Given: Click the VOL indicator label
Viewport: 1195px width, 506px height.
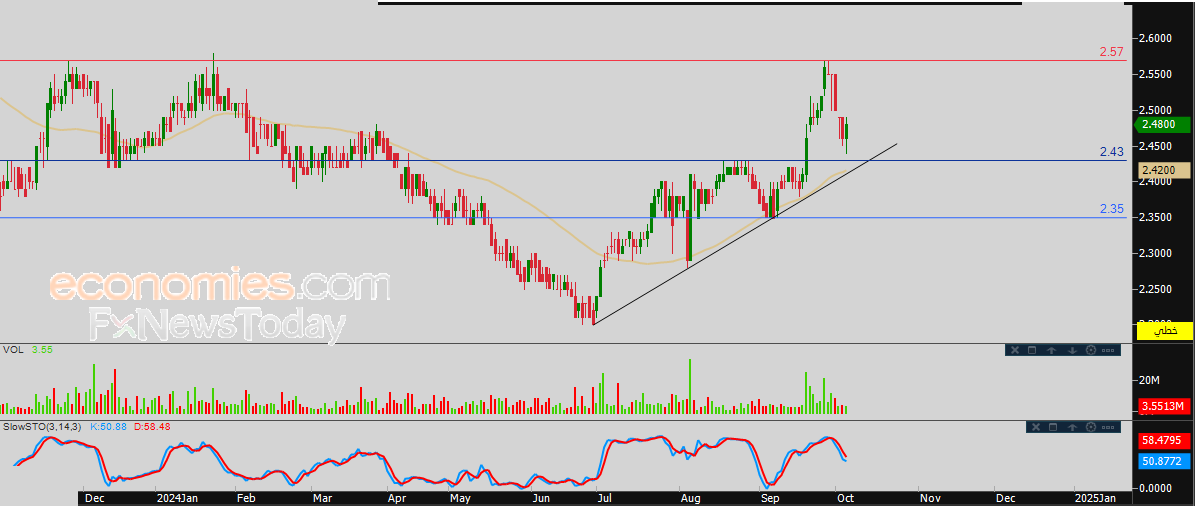Looking at the screenshot, I should 11,350.
